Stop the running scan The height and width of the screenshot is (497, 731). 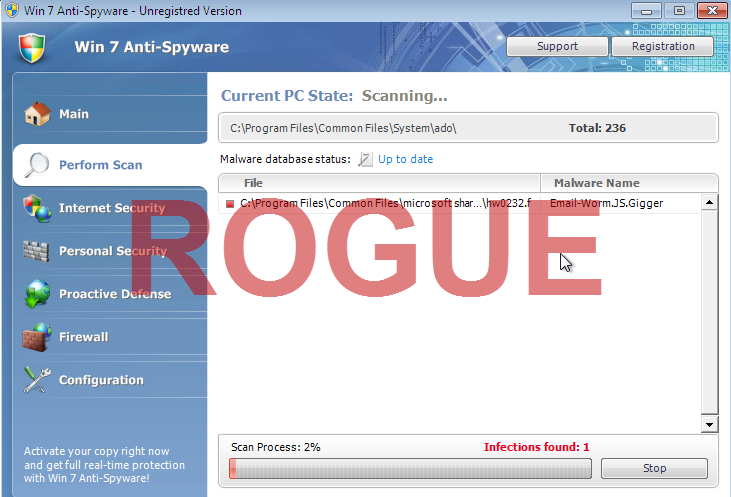(x=654, y=468)
